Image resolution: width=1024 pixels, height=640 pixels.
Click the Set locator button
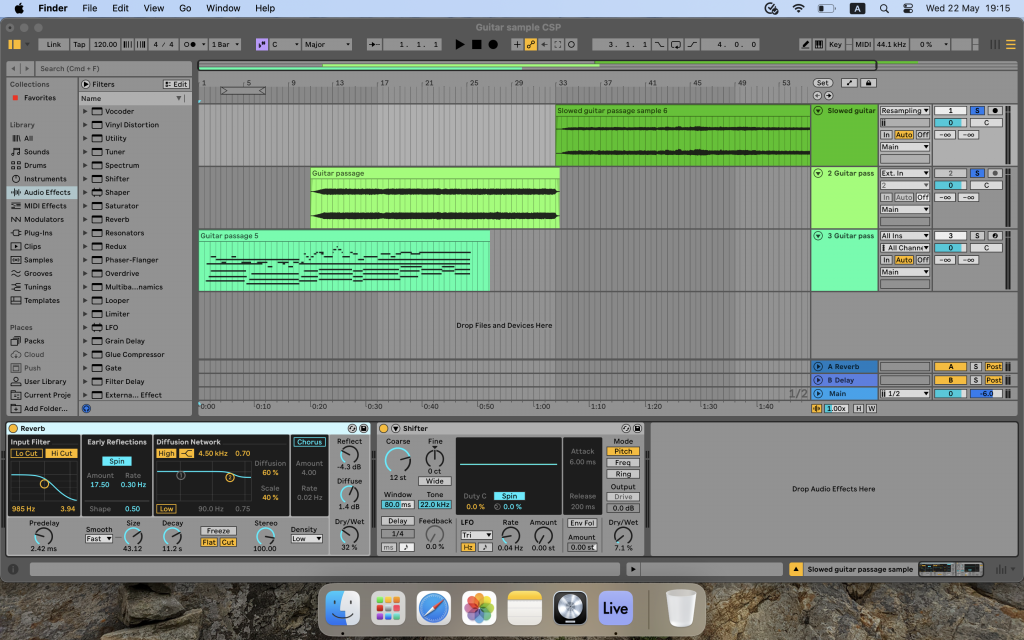point(823,83)
